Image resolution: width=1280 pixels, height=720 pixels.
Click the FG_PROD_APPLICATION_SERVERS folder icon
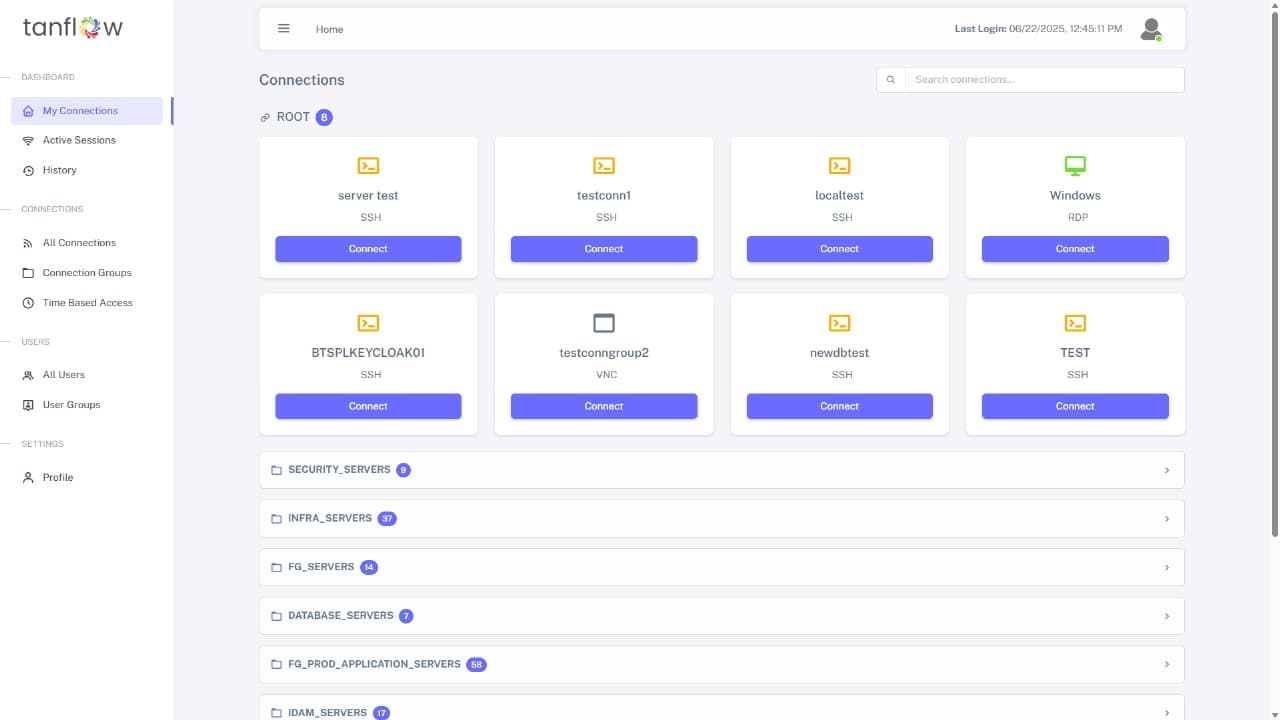277,664
